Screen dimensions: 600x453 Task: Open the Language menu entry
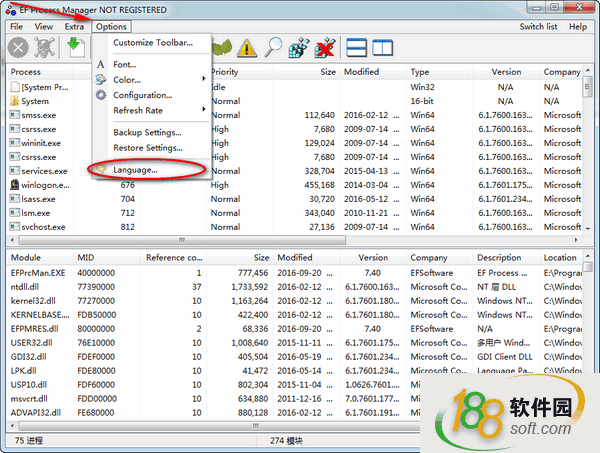[x=136, y=170]
